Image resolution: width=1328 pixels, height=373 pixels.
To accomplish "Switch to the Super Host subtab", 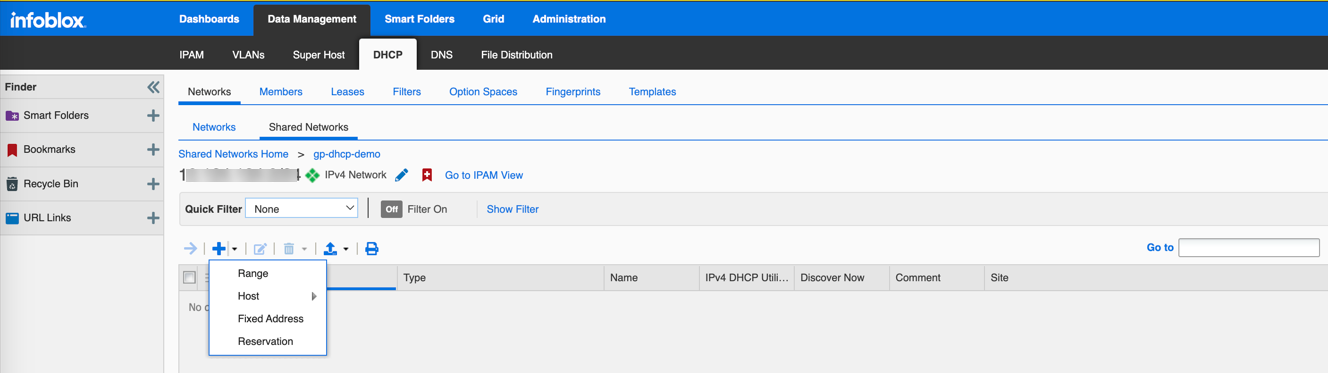I will 319,55.
